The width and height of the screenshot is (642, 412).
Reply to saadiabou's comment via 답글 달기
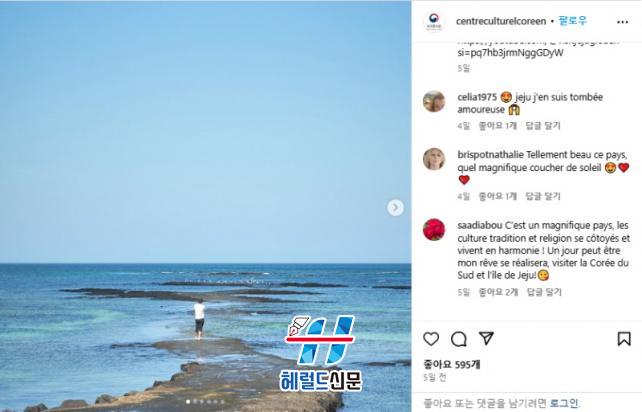[x=544, y=292]
